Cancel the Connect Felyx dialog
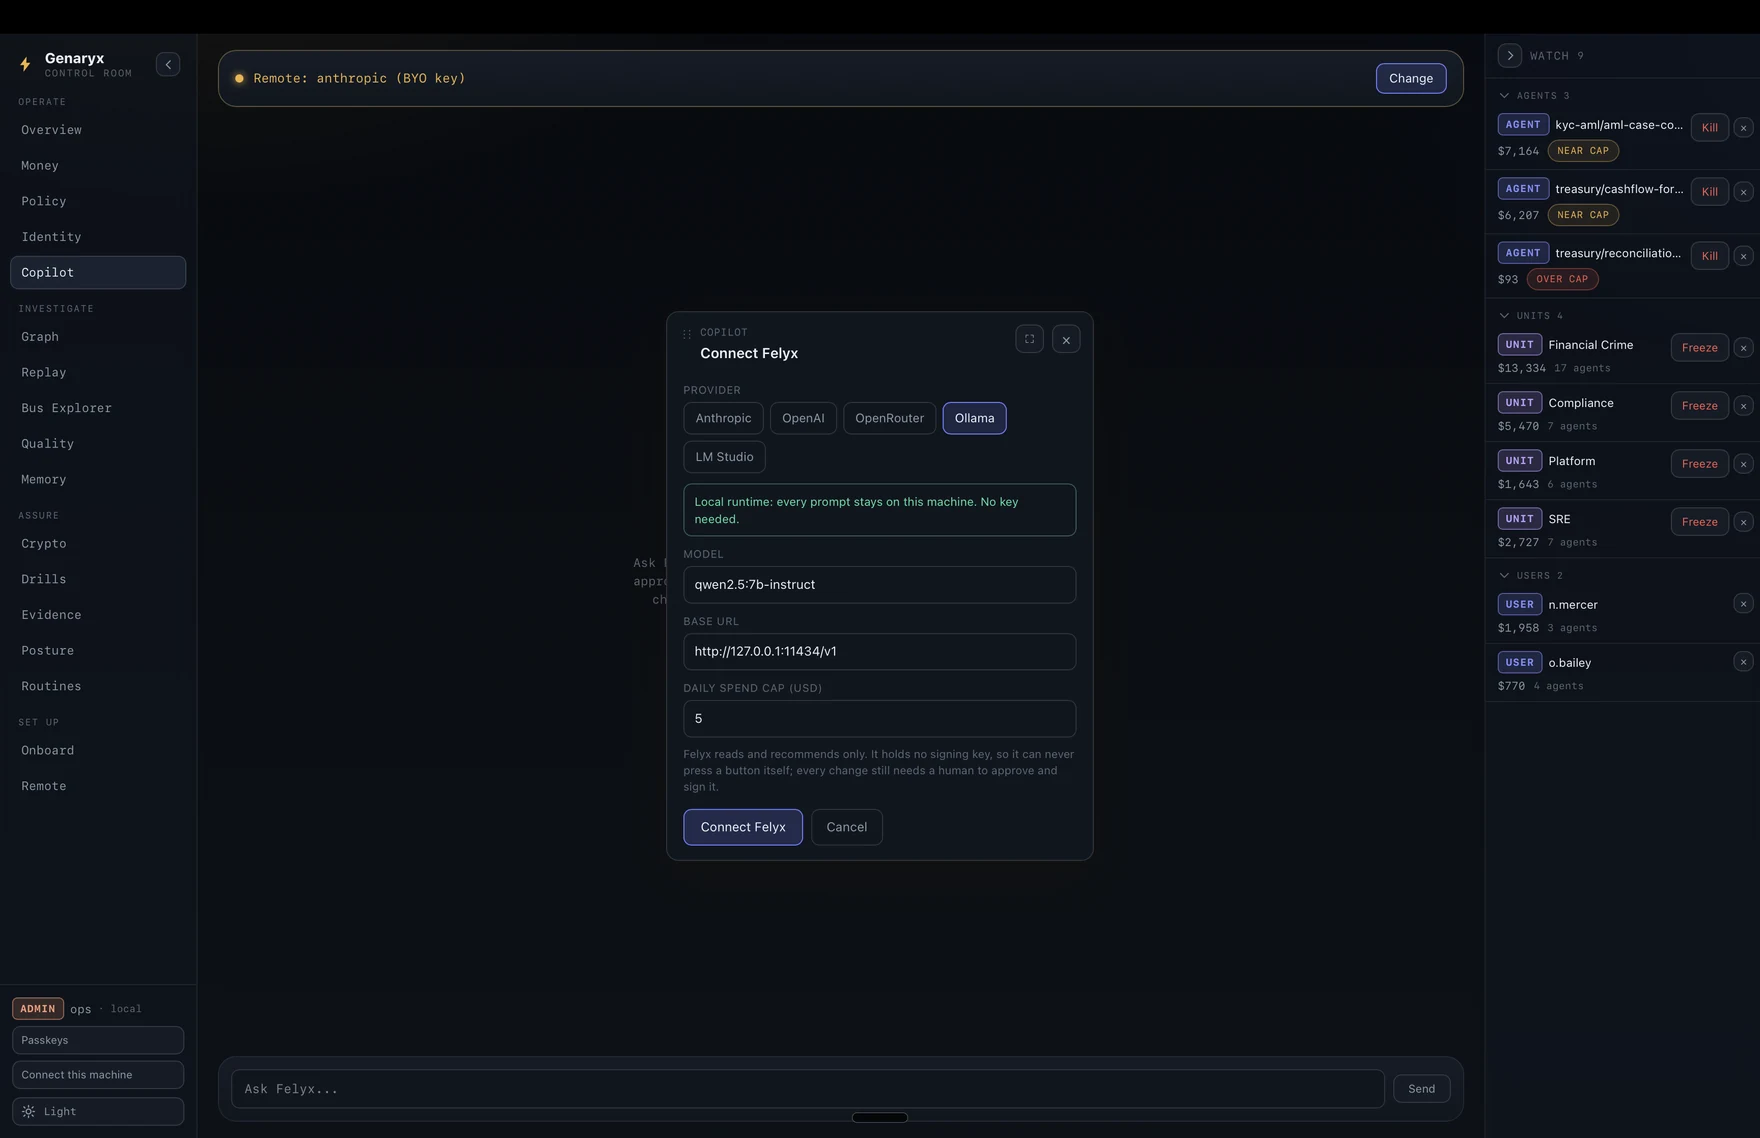Image resolution: width=1760 pixels, height=1138 pixels. tap(846, 827)
